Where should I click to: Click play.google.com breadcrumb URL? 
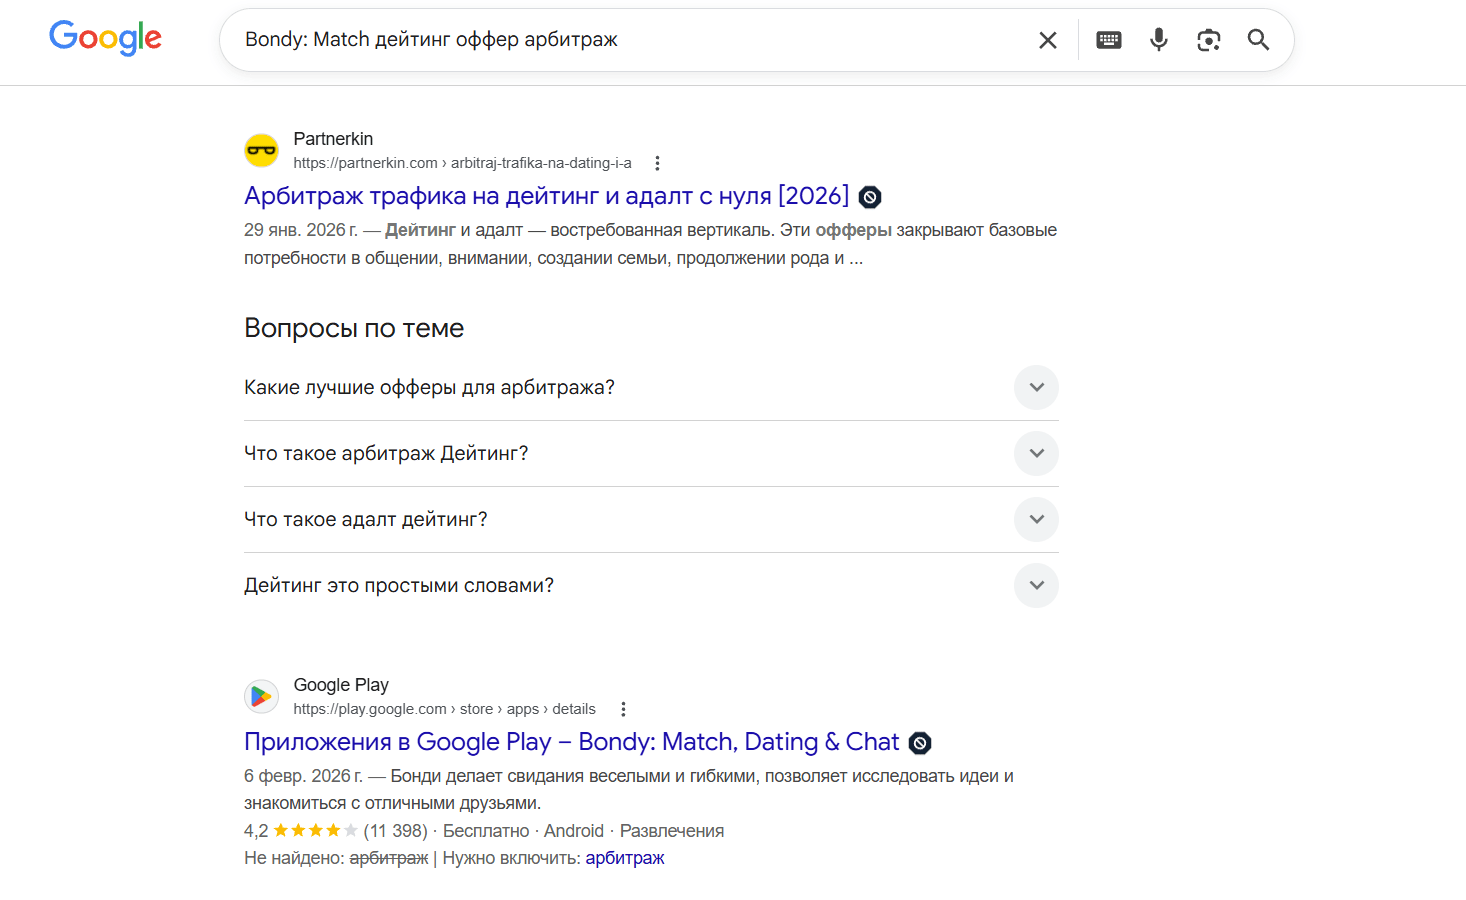coord(444,709)
